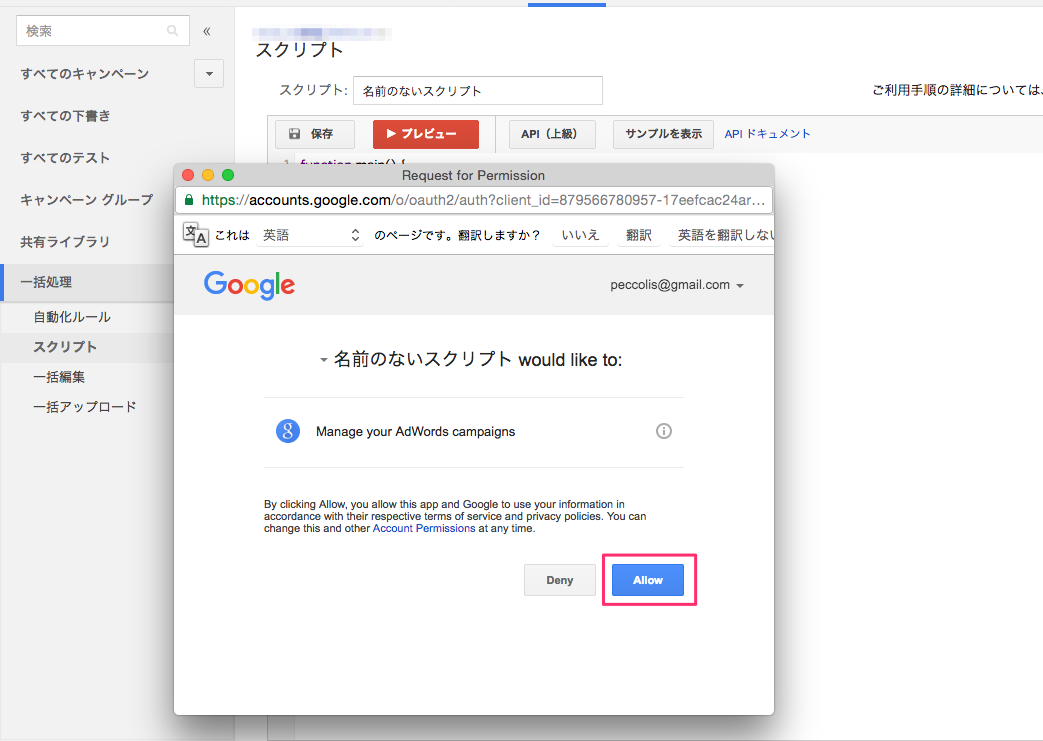Click Manage your AdWords campaigns text
This screenshot has height=741, width=1043.
click(x=416, y=432)
